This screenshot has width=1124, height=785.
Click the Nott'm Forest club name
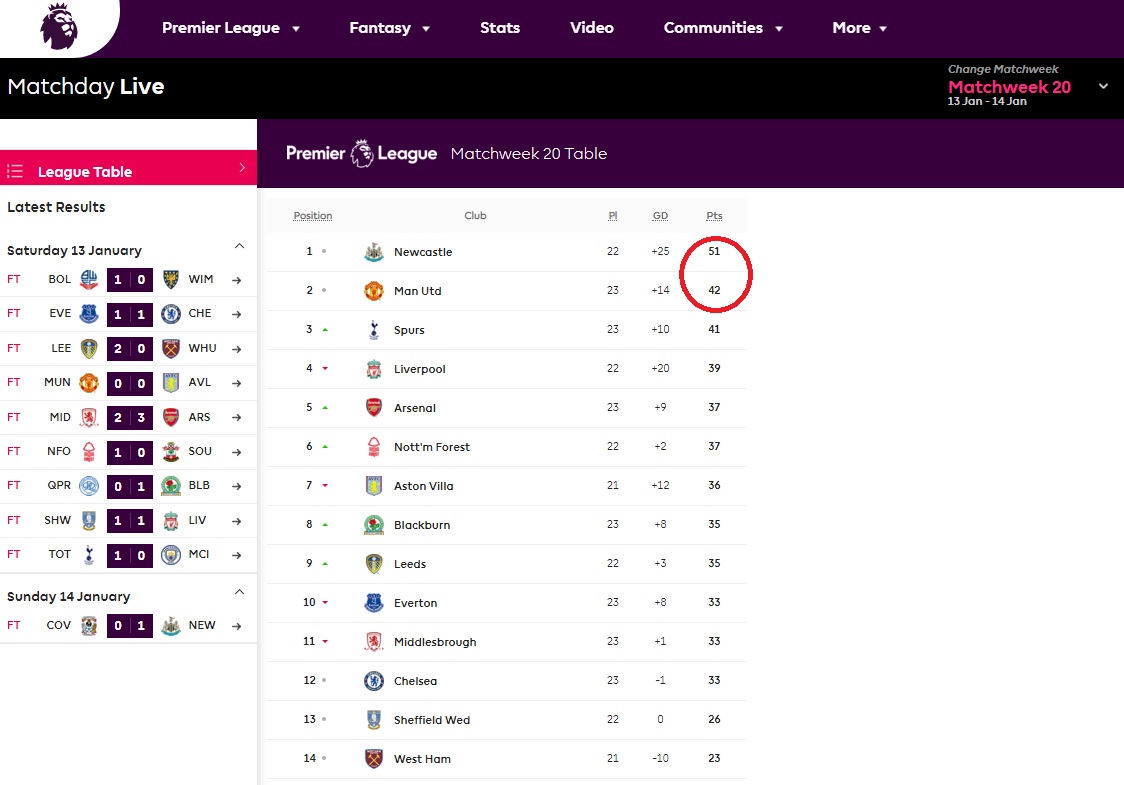(431, 447)
